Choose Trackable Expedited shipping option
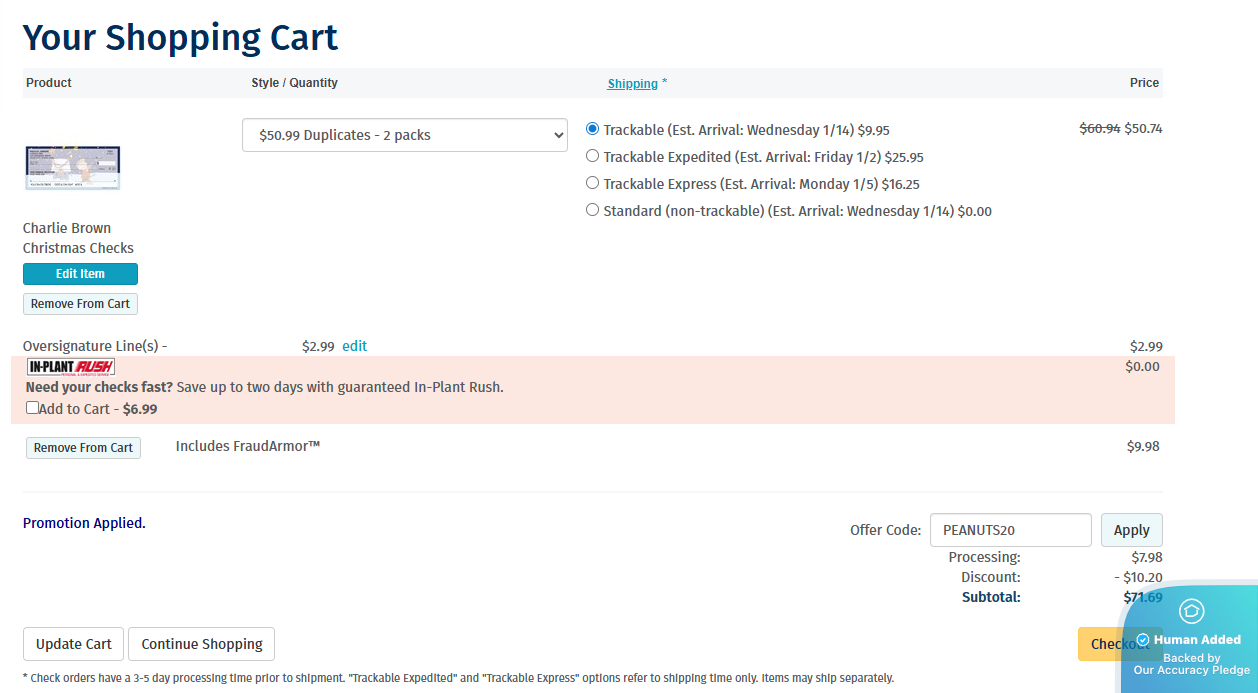 pos(593,156)
